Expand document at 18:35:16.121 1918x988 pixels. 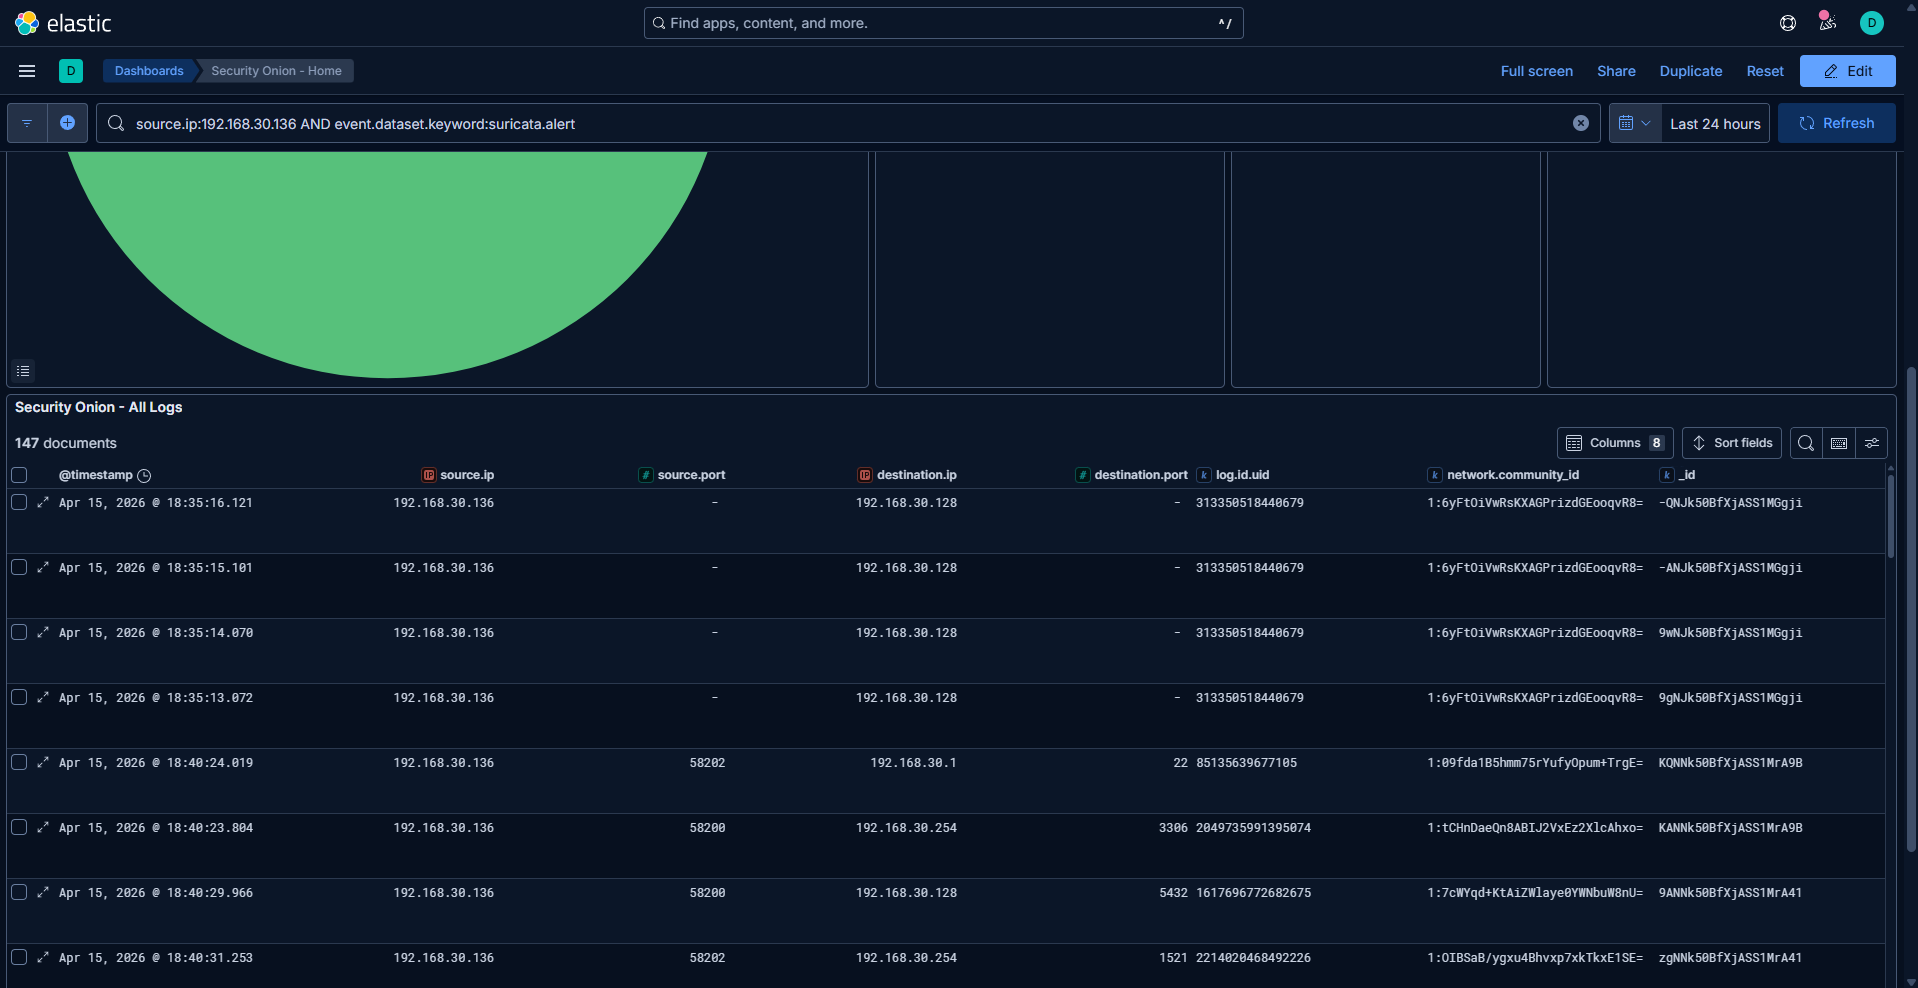click(x=43, y=503)
